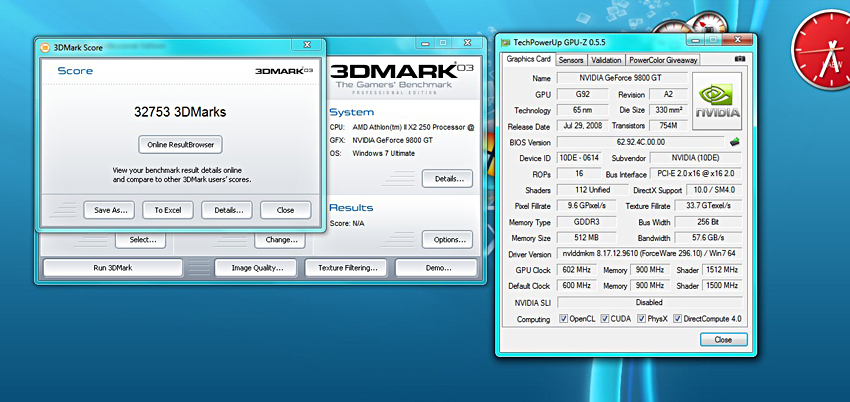The width and height of the screenshot is (850, 402).
Task: Open Image Quality settings
Action: (x=256, y=268)
